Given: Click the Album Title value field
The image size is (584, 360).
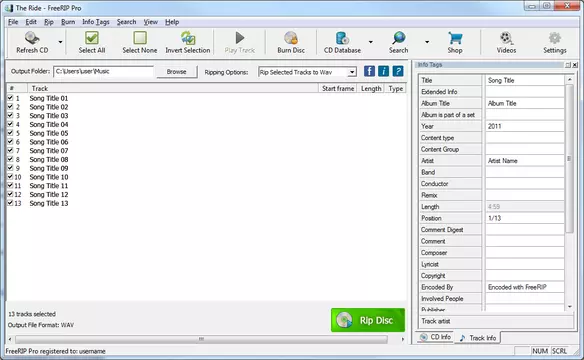Looking at the screenshot, I should tap(524, 103).
